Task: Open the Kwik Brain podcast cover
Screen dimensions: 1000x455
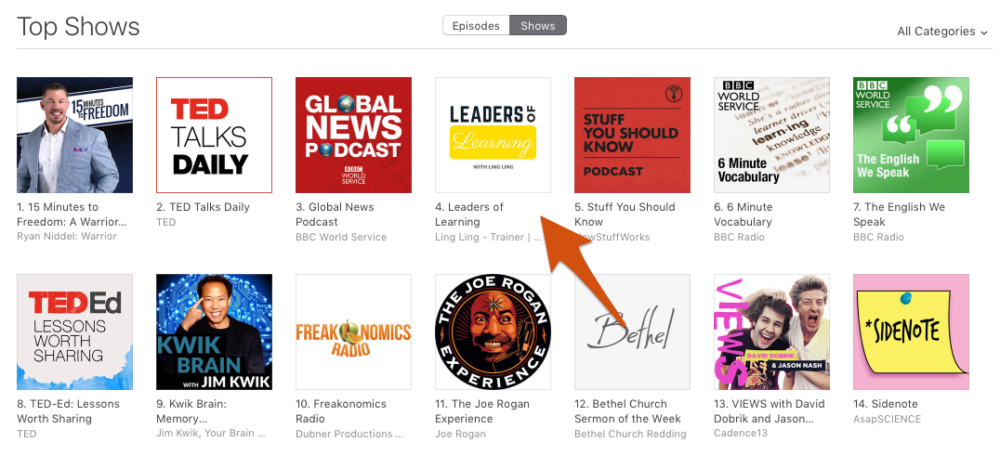Action: 214,332
